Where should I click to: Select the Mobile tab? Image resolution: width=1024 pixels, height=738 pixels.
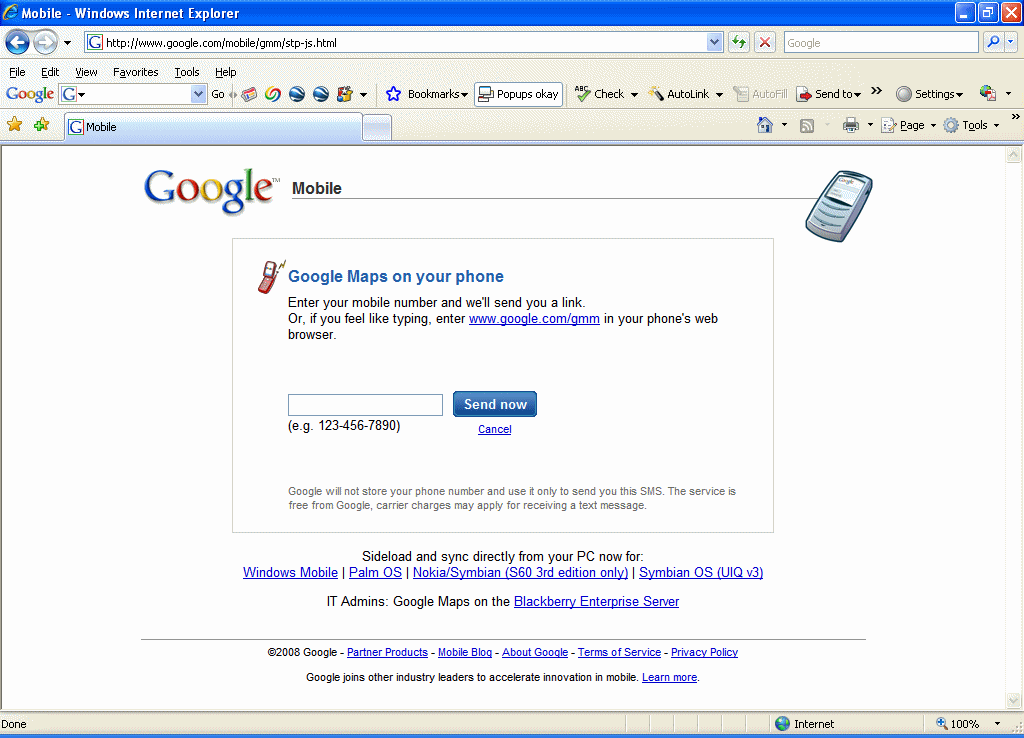[x=213, y=127]
